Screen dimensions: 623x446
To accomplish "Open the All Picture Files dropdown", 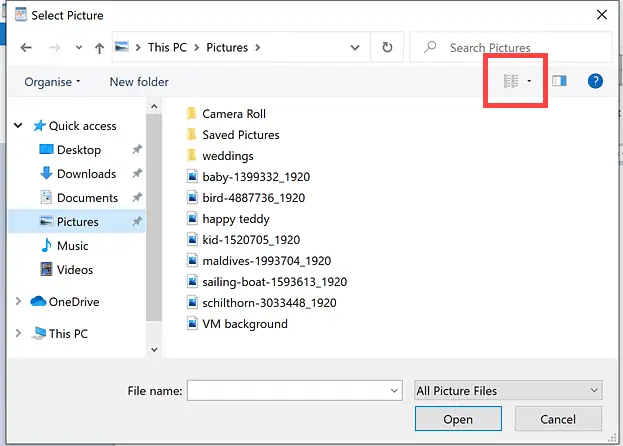I will pyautogui.click(x=508, y=390).
